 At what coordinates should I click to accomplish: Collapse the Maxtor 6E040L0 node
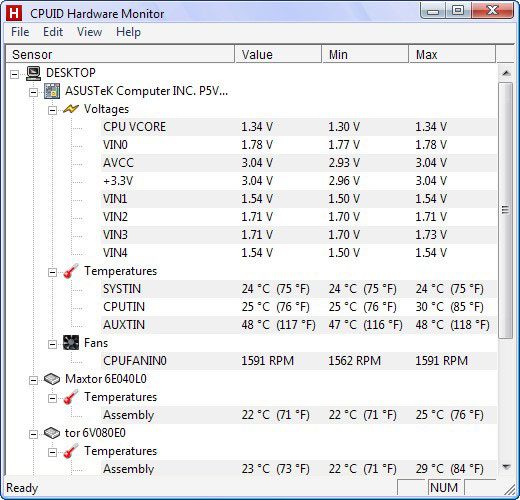pos(33,380)
